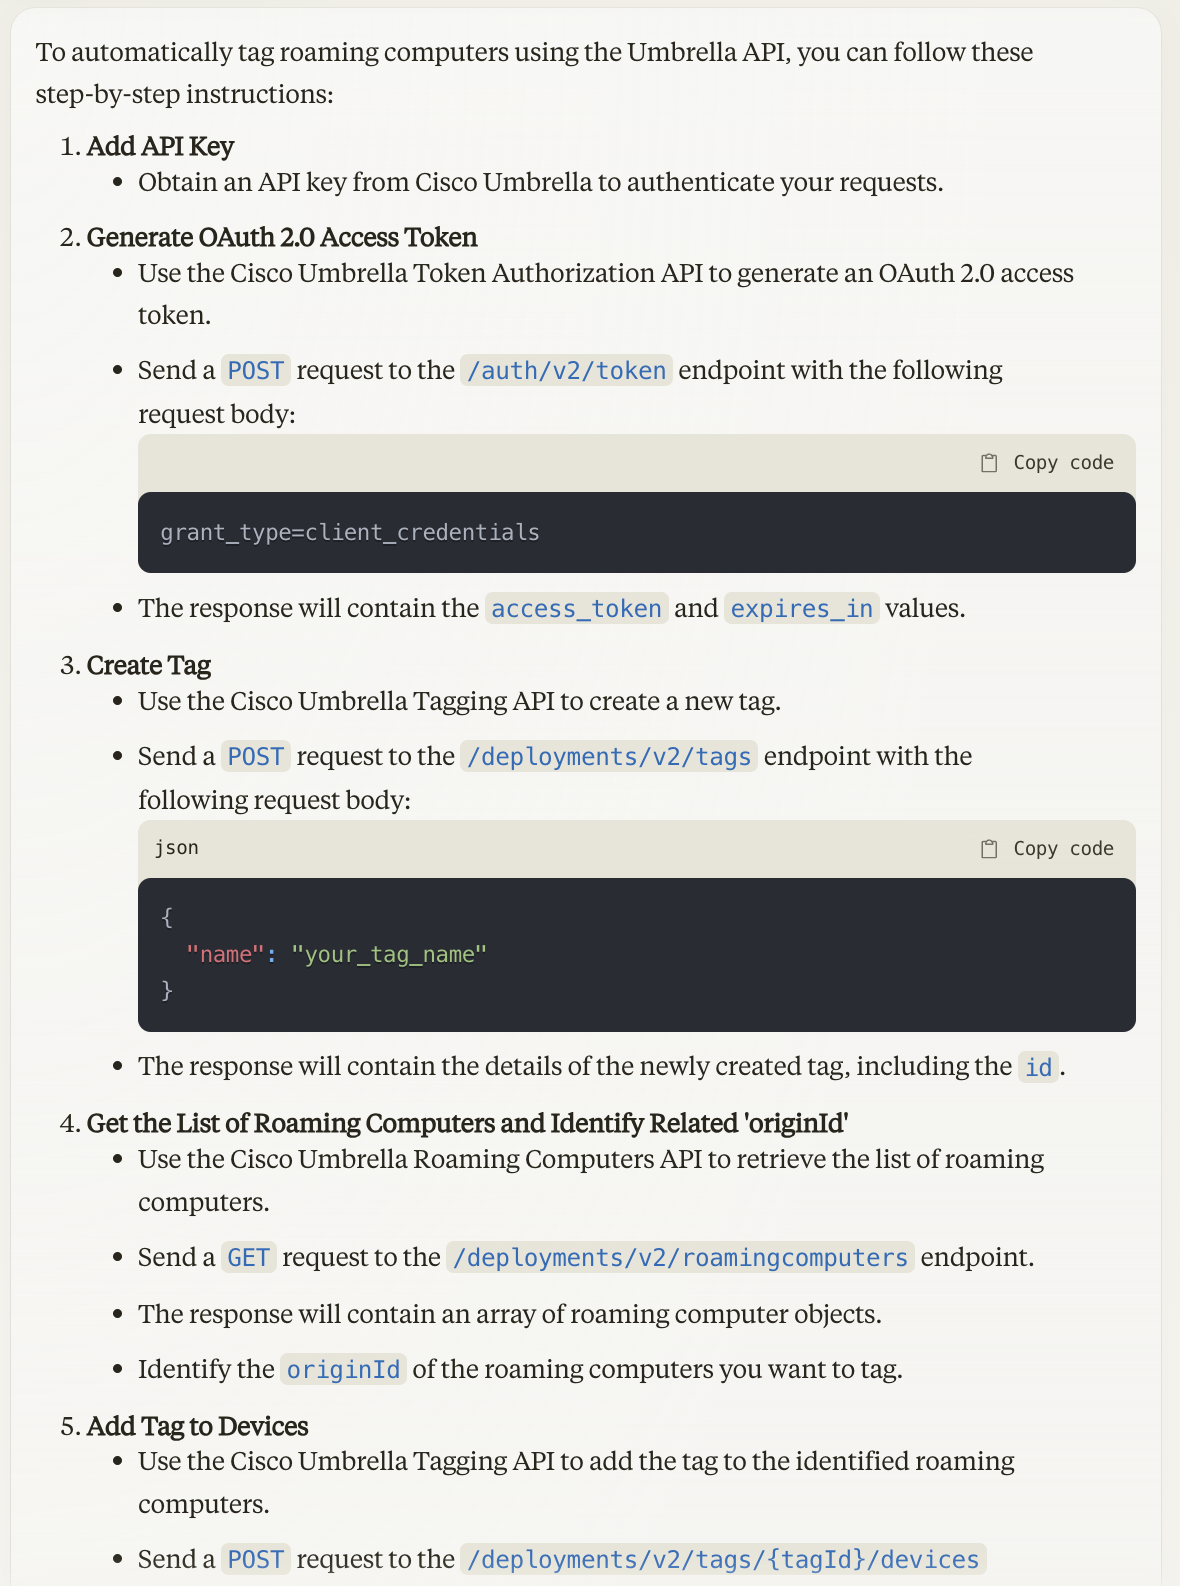Click the your_tag_name string in the json block

point(389,954)
